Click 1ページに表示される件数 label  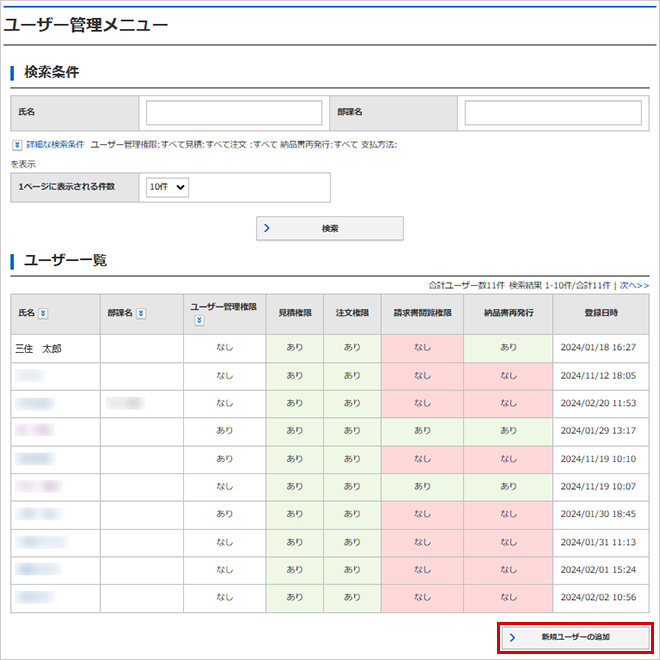click(67, 187)
